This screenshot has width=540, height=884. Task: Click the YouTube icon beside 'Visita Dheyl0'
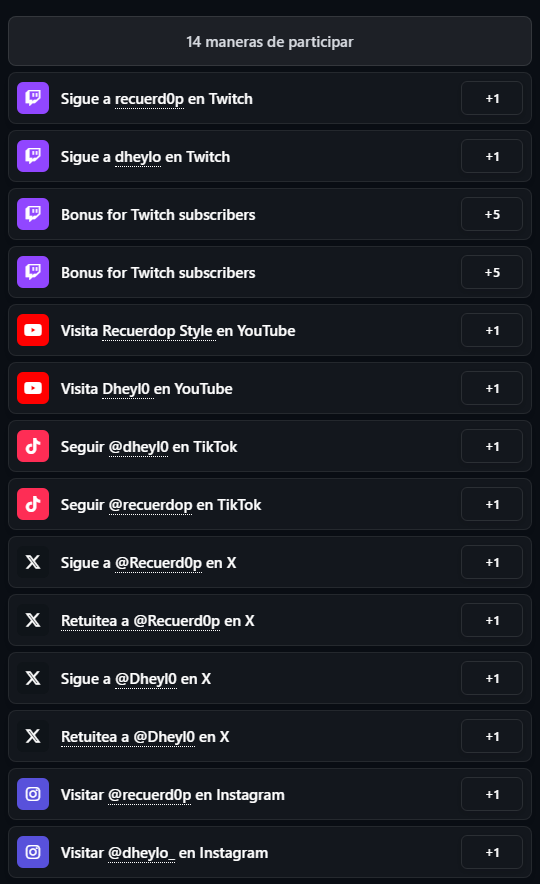tap(33, 388)
